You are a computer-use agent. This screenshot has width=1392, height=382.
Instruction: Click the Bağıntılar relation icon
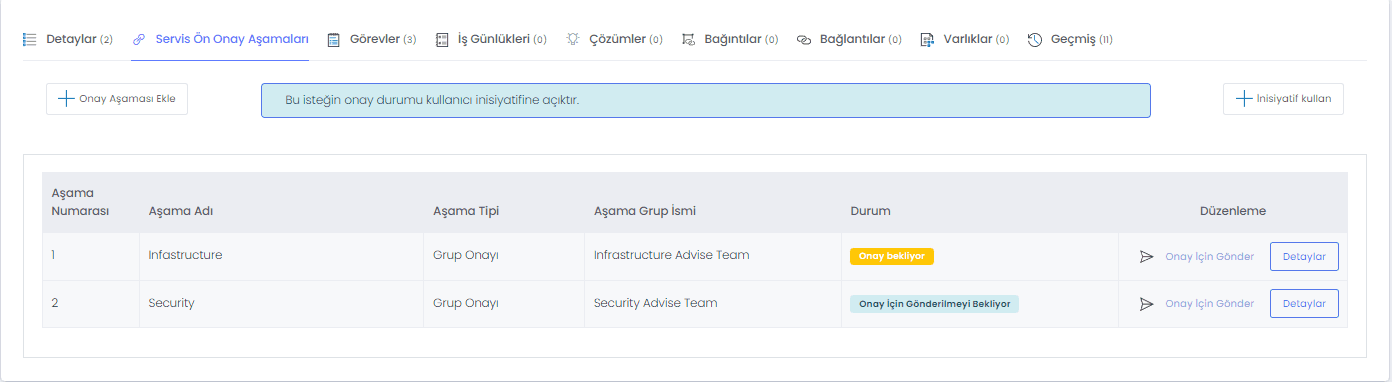[688, 40]
